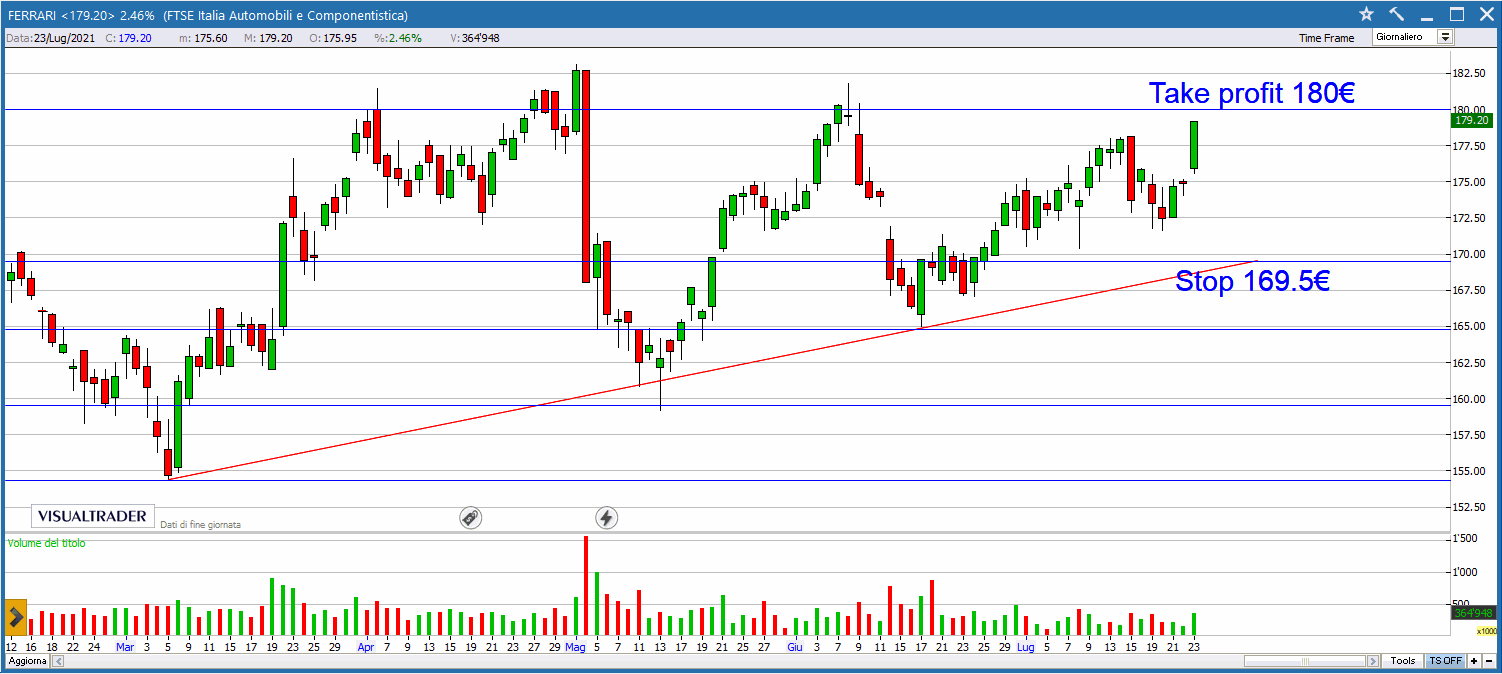Image resolution: width=1502 pixels, height=674 pixels.
Task: Close the FERRARI chart window
Action: pyautogui.click(x=1485, y=14)
